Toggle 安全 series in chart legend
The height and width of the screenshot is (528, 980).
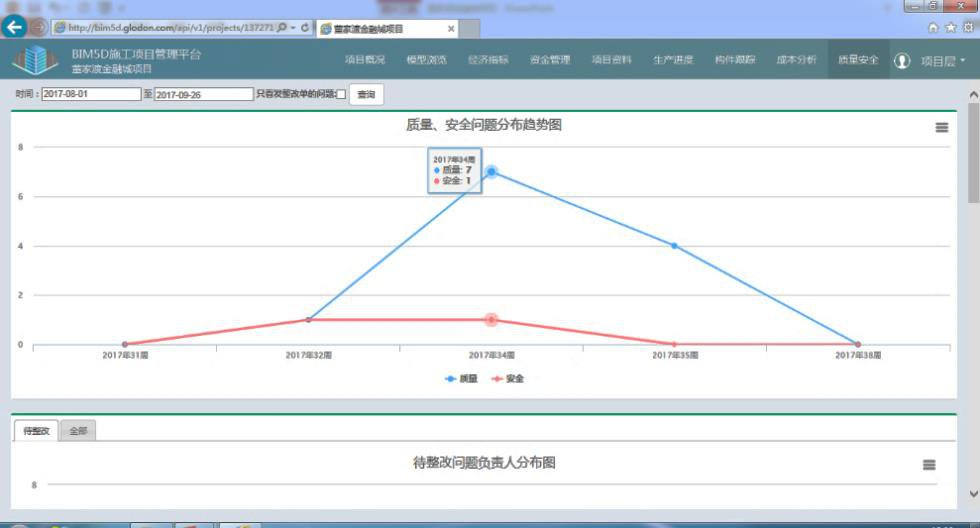[x=508, y=379]
